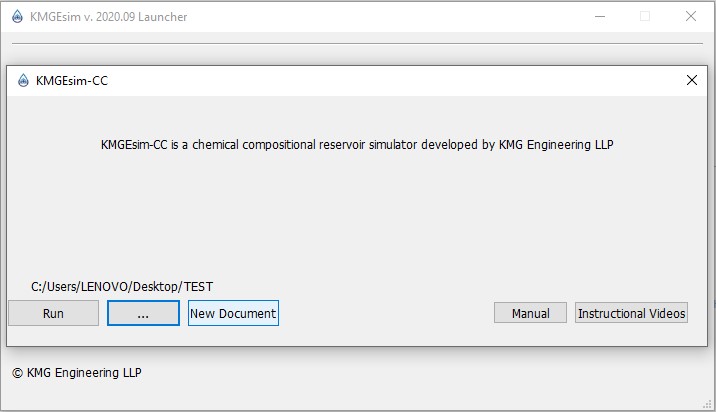Close the KMGEsim Launcher window
716x412 pixels.
point(691,16)
